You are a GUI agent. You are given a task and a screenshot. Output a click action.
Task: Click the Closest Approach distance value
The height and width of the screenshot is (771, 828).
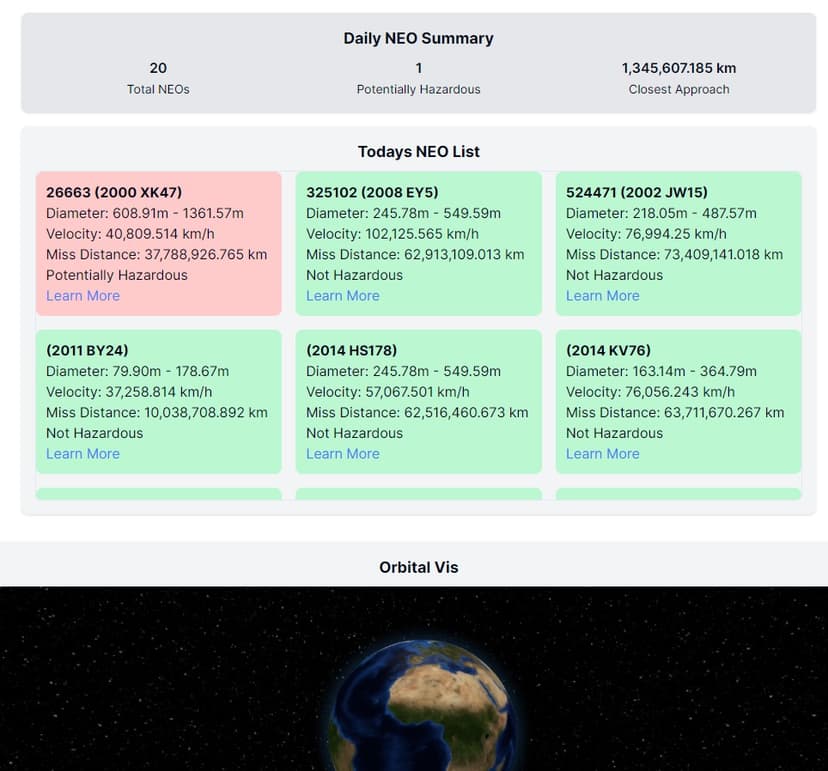tap(679, 67)
